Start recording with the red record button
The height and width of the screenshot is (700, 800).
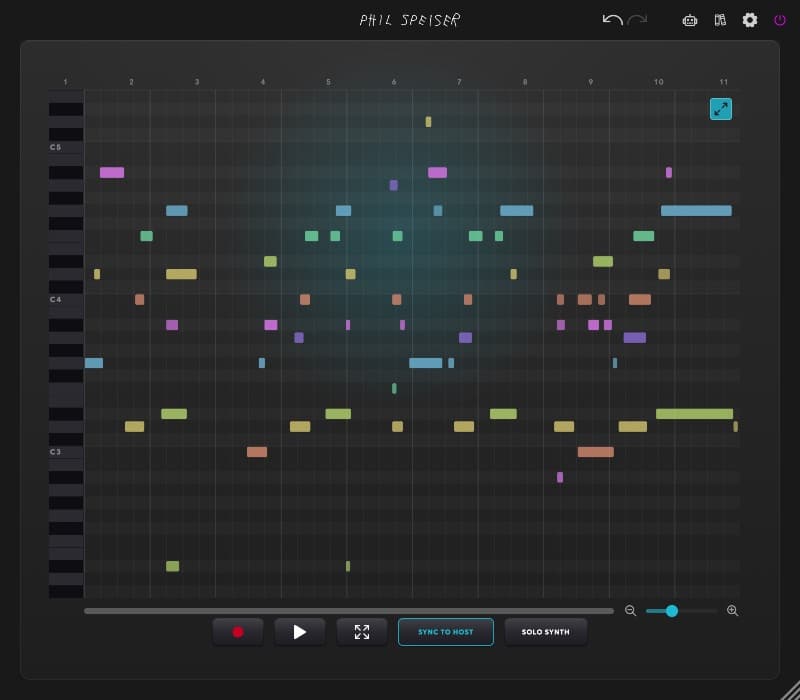(x=238, y=632)
